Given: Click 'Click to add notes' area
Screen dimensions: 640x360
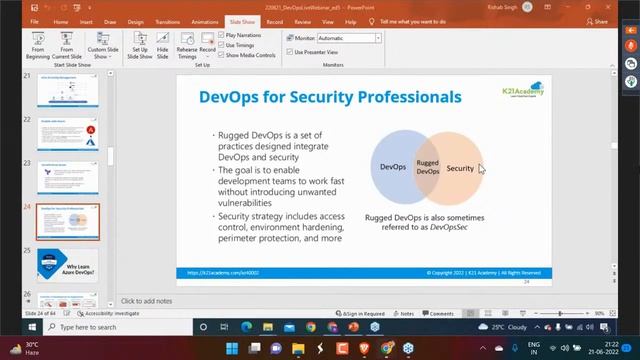Looking at the screenshot, I should coord(147,301).
